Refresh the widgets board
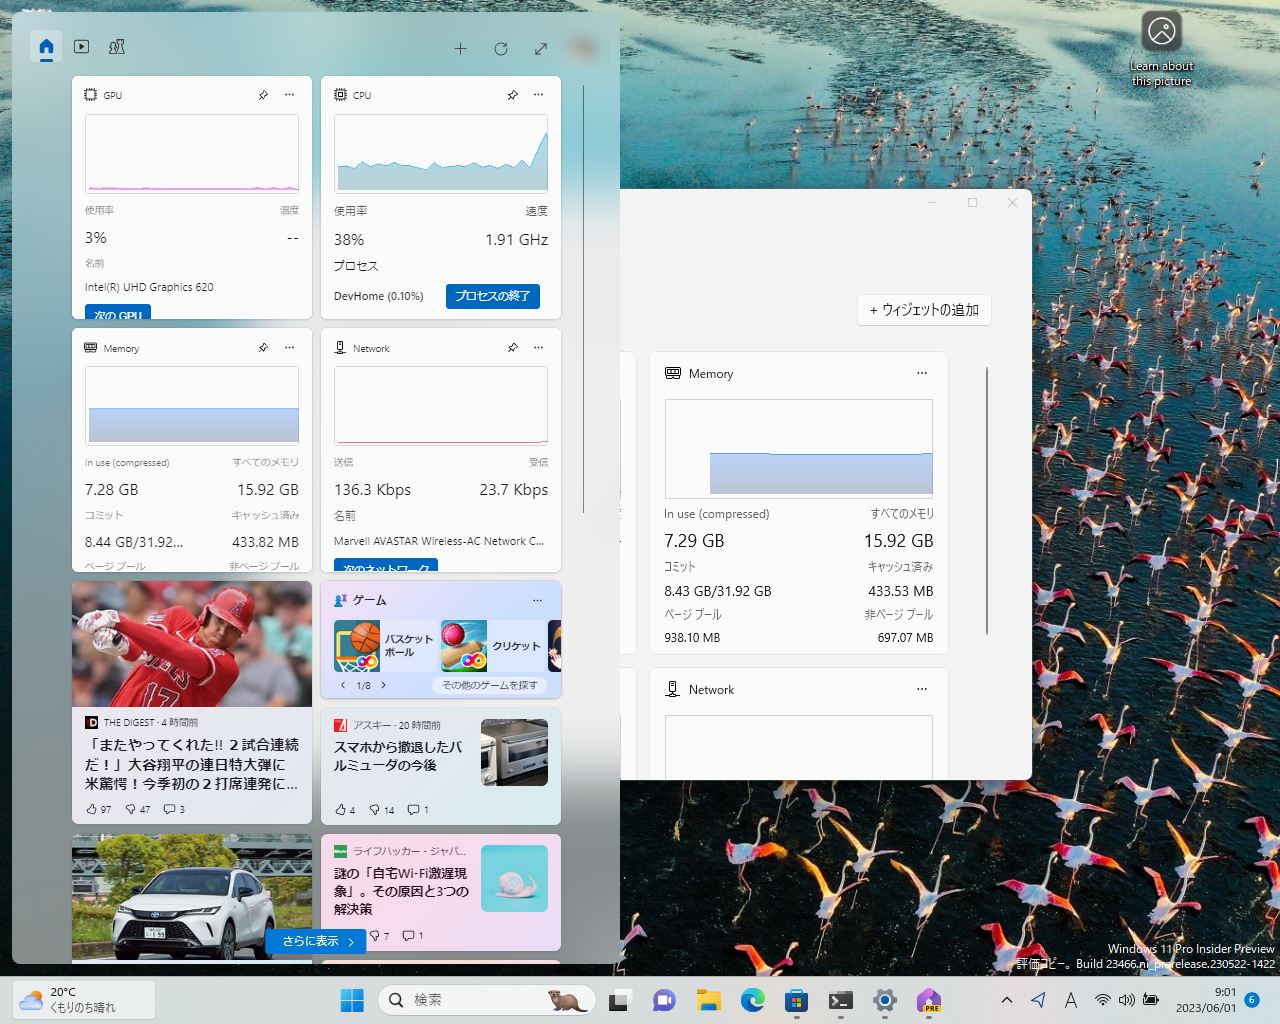1280x1024 pixels. (x=500, y=48)
